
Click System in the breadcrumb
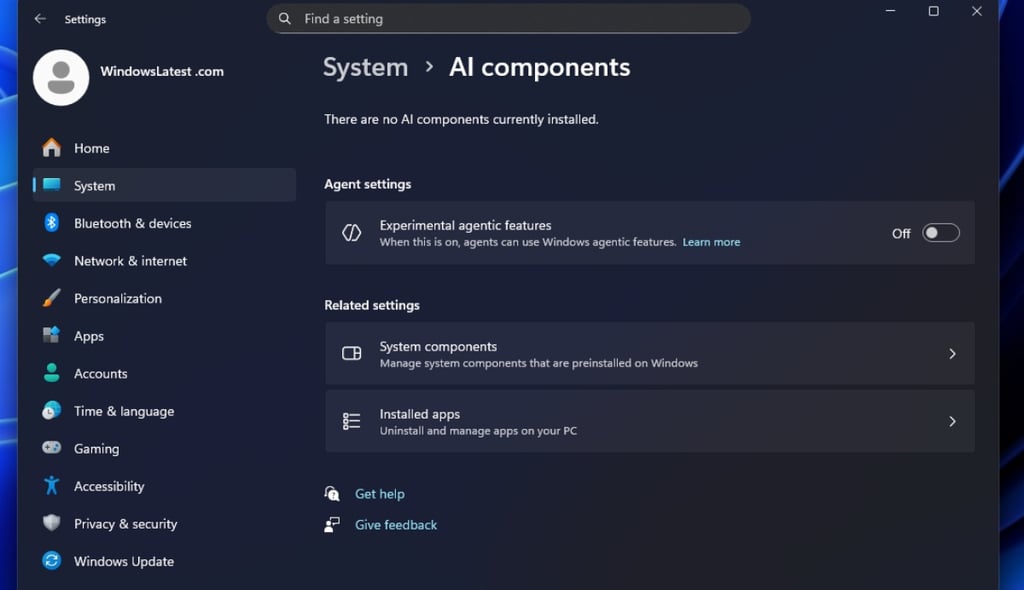(x=365, y=67)
